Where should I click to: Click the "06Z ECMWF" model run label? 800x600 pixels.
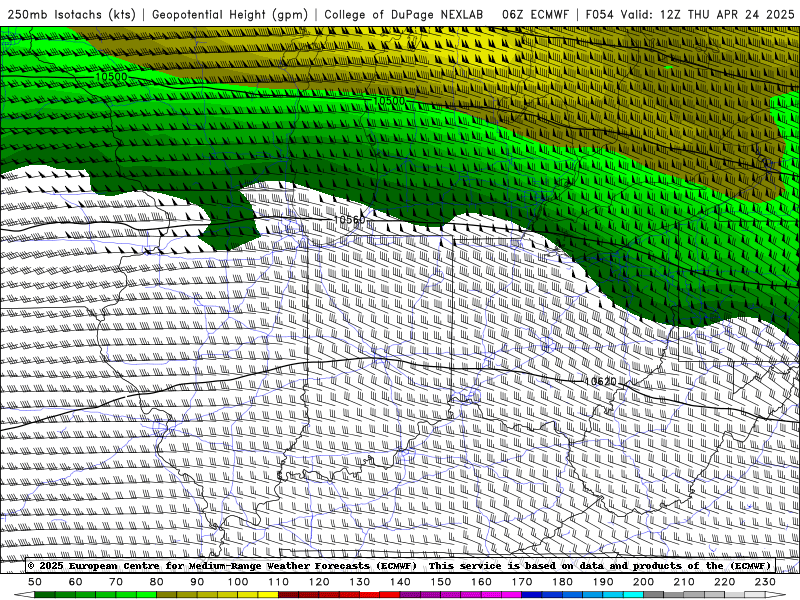click(x=535, y=14)
